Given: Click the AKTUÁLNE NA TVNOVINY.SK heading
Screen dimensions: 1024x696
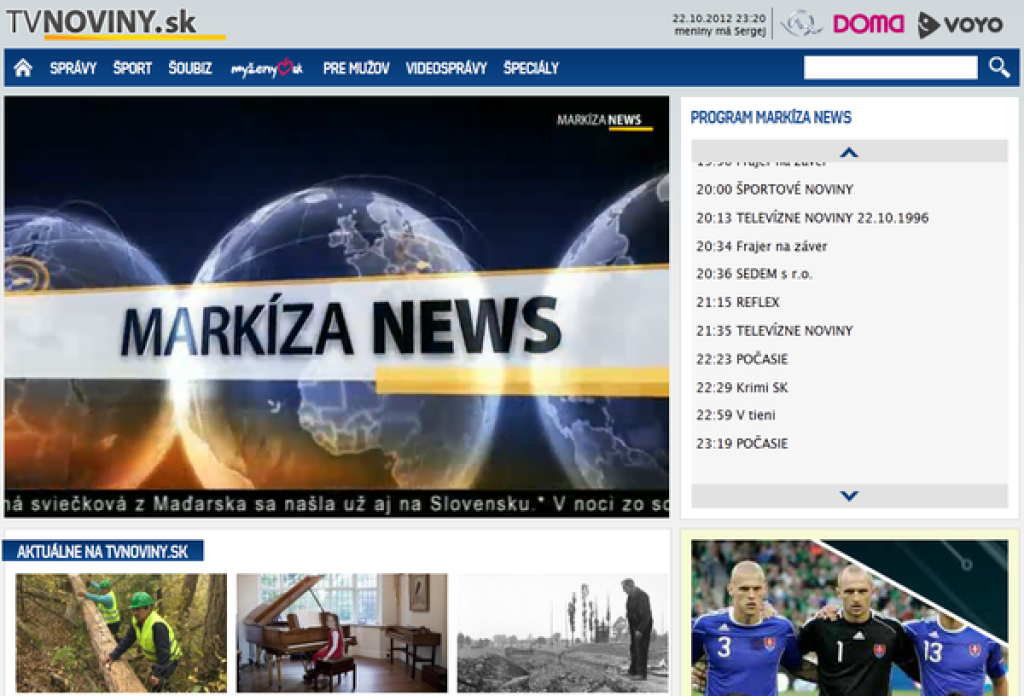Looking at the screenshot, I should pos(103,551).
